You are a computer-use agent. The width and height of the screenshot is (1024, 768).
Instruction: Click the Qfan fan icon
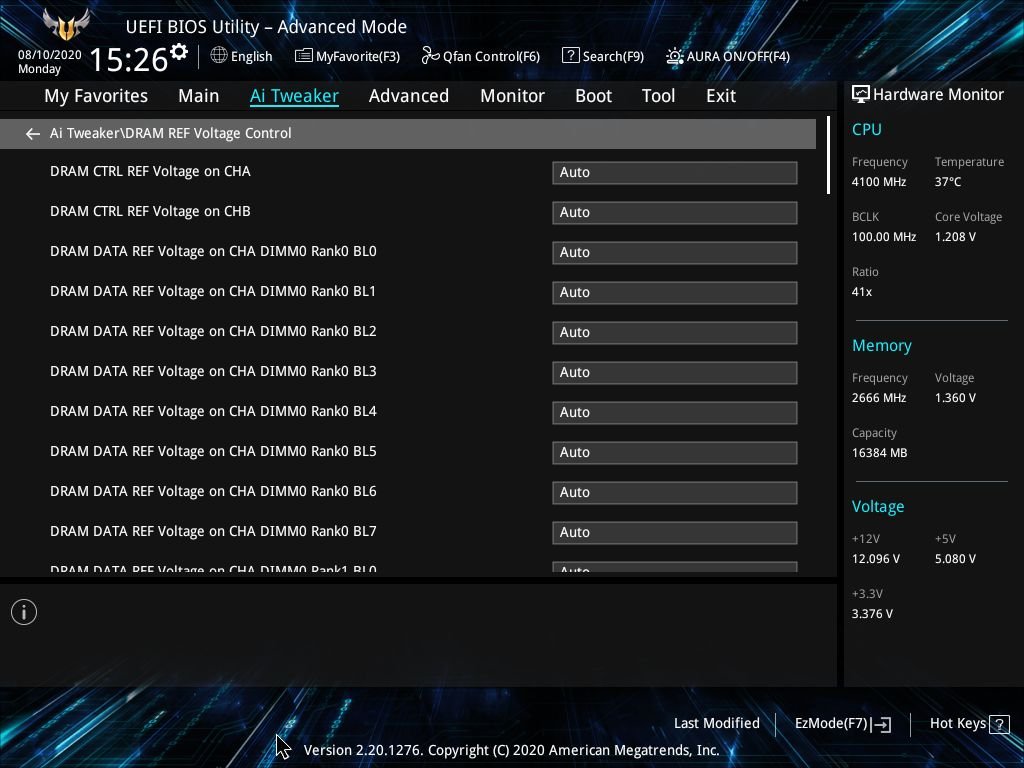(430, 56)
